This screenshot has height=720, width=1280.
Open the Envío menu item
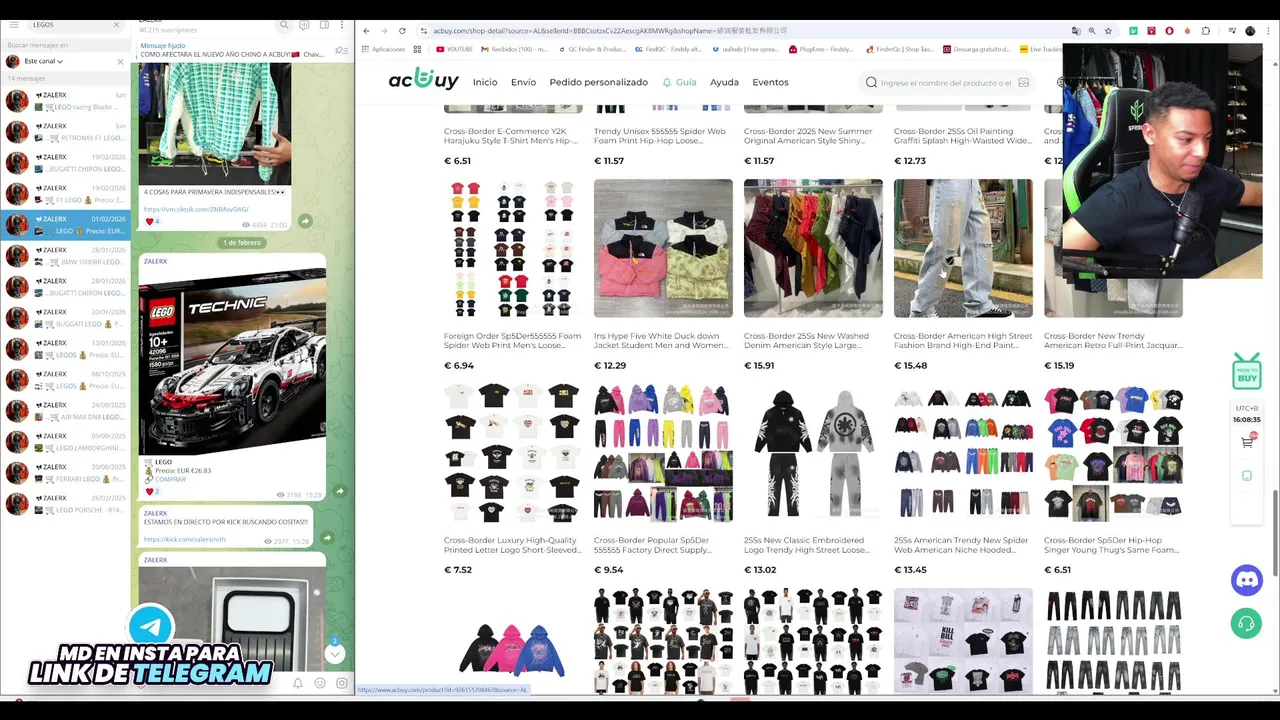click(523, 82)
